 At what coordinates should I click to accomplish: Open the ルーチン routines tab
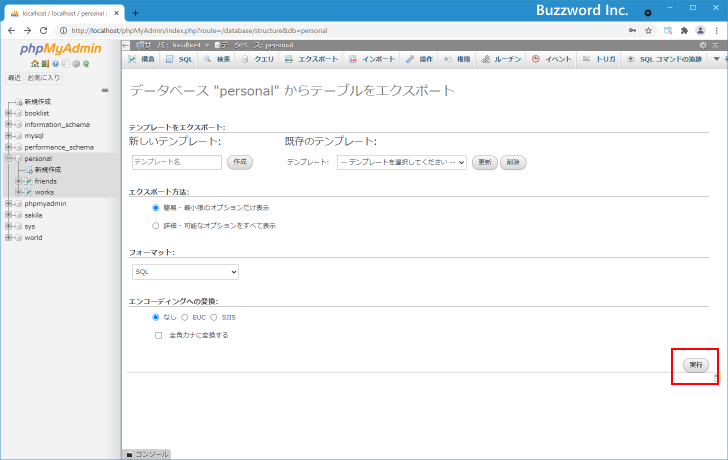click(x=501, y=59)
